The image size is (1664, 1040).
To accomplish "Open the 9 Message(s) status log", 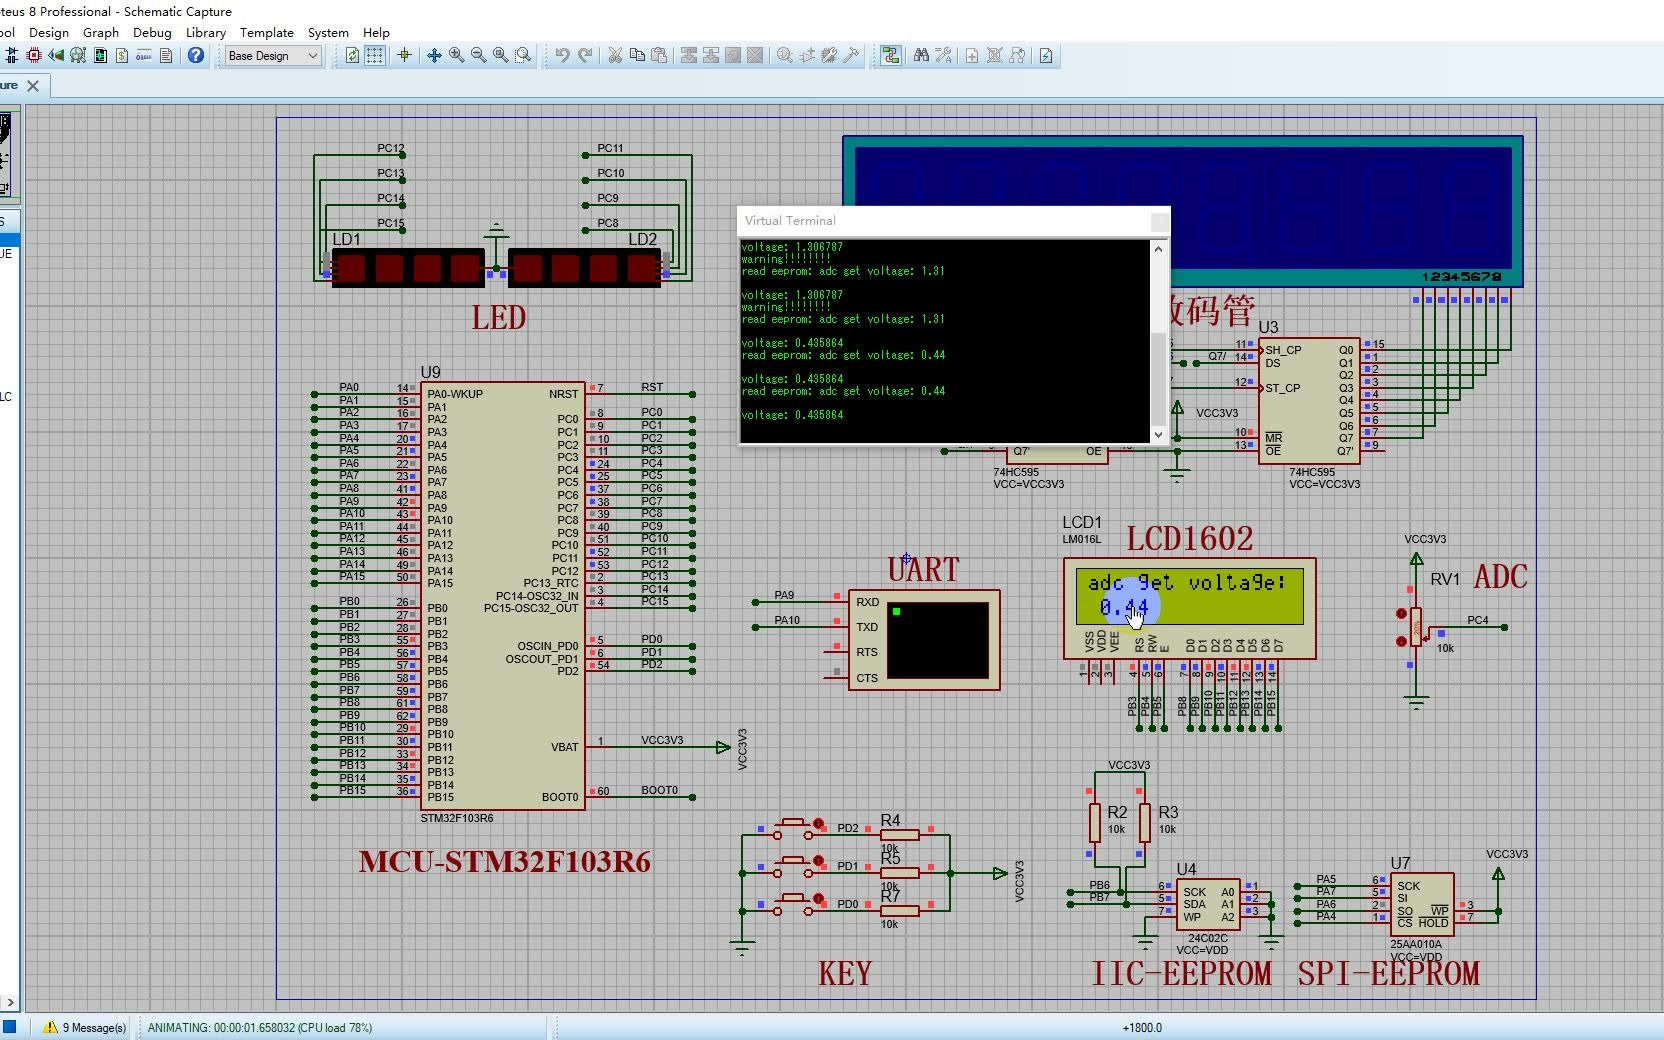I will click(x=86, y=1027).
